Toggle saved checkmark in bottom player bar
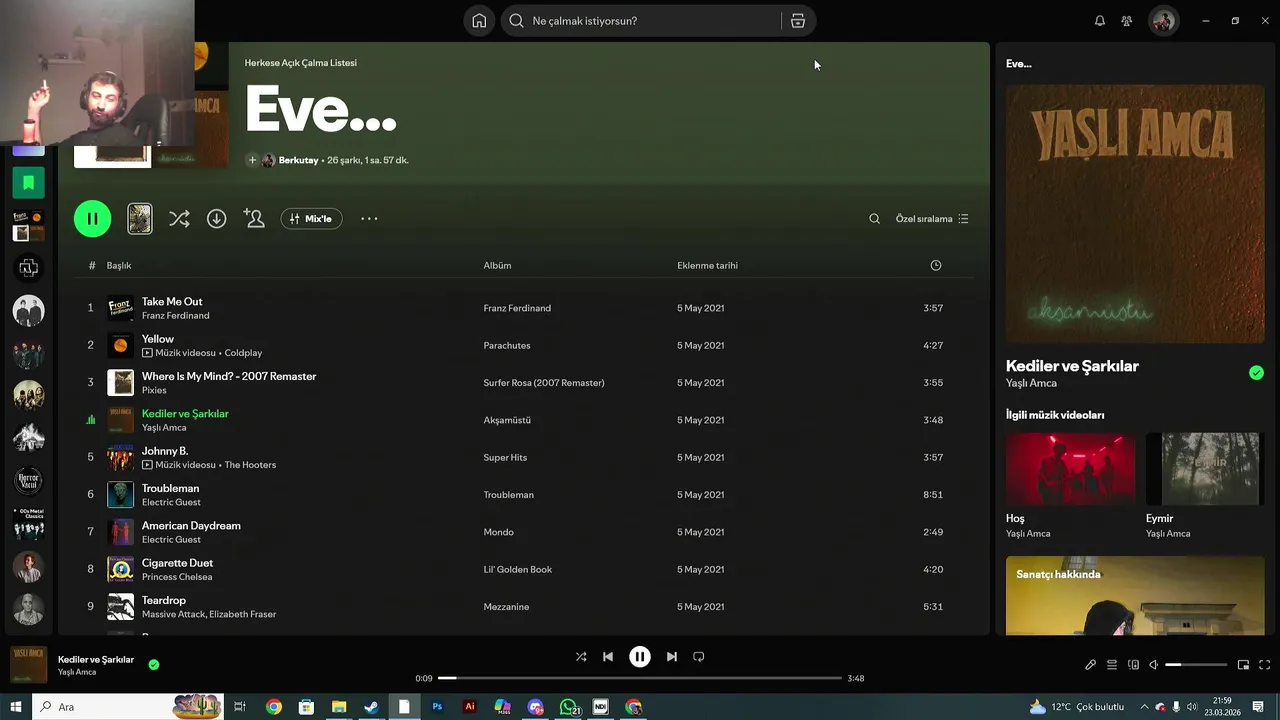The width and height of the screenshot is (1280, 720). 154,664
